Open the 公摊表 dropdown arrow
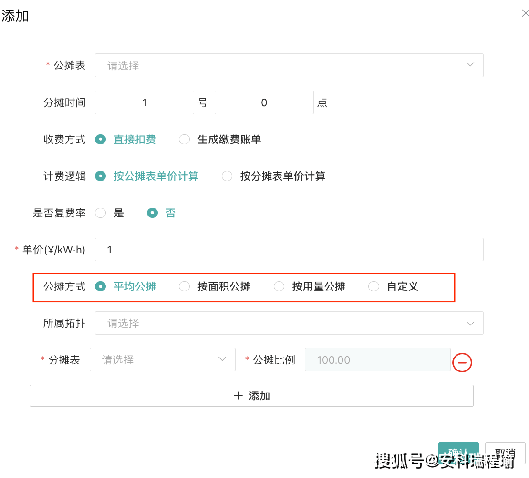Viewport: 529px width, 478px height. pos(470,64)
